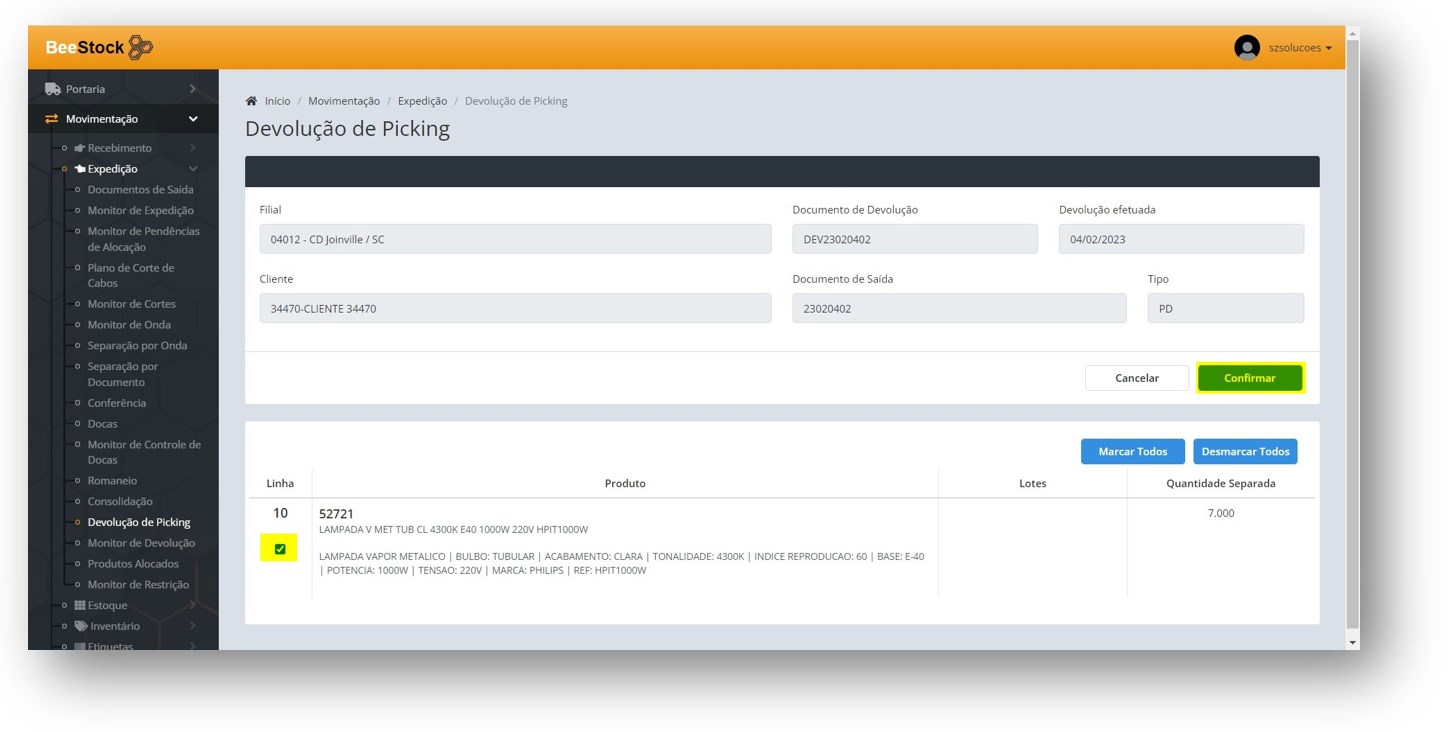The height and width of the screenshot is (732, 1453).
Task: Click the Movimentação arrows icon
Action: [x=52, y=119]
